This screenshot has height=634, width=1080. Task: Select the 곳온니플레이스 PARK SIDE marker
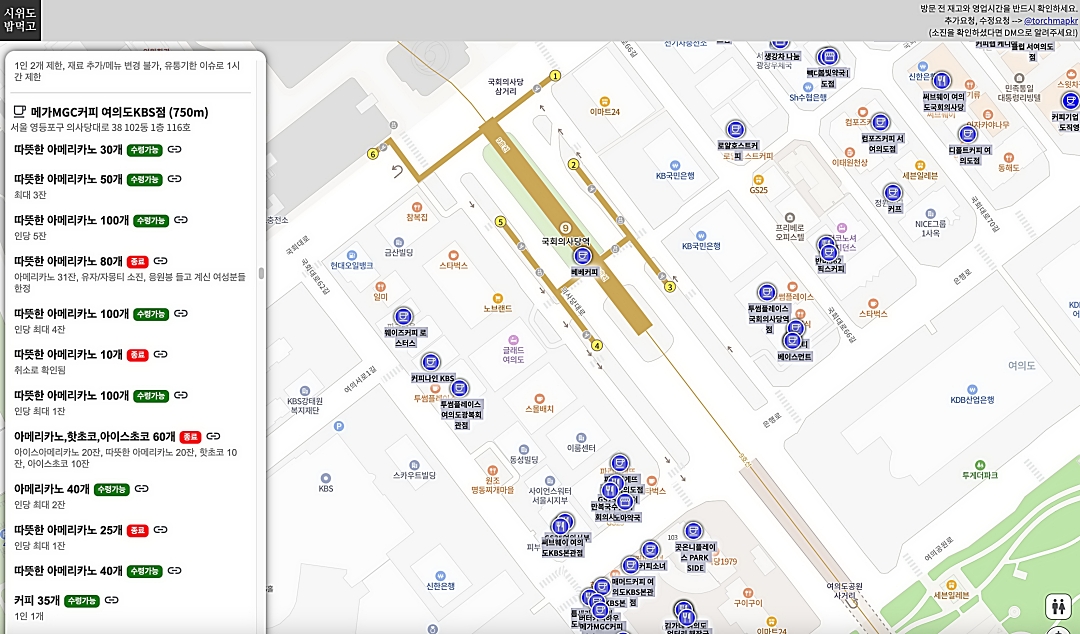[x=693, y=531]
